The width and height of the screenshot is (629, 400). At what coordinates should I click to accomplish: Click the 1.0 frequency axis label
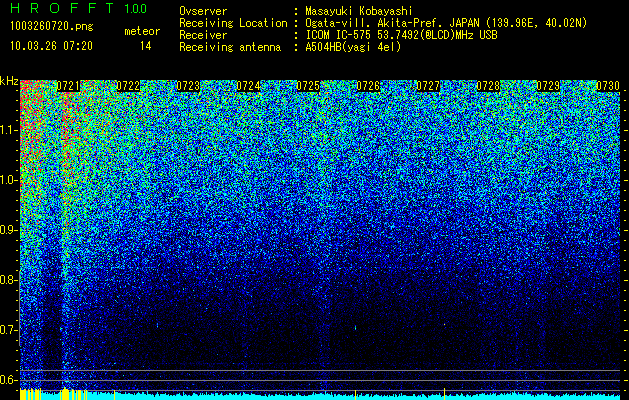[9, 181]
